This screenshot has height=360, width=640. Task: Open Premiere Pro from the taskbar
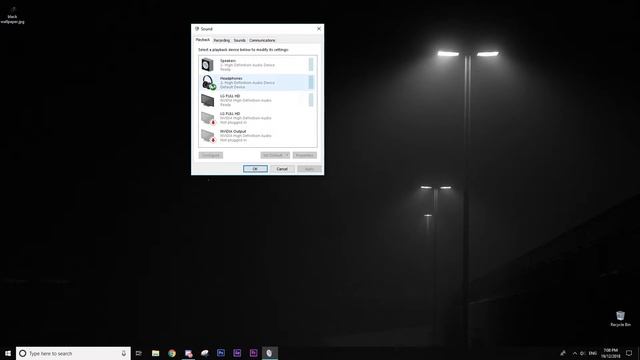click(x=253, y=353)
